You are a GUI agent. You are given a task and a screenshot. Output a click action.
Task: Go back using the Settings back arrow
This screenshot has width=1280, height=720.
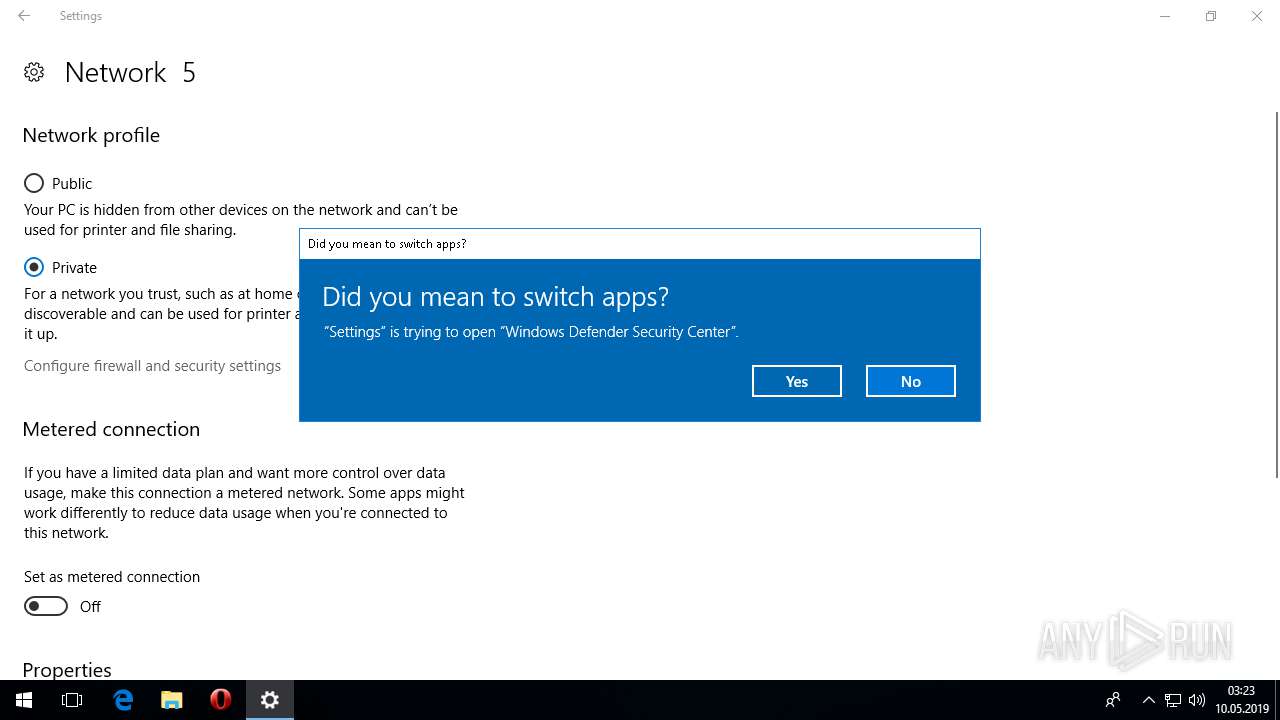pyautogui.click(x=24, y=16)
